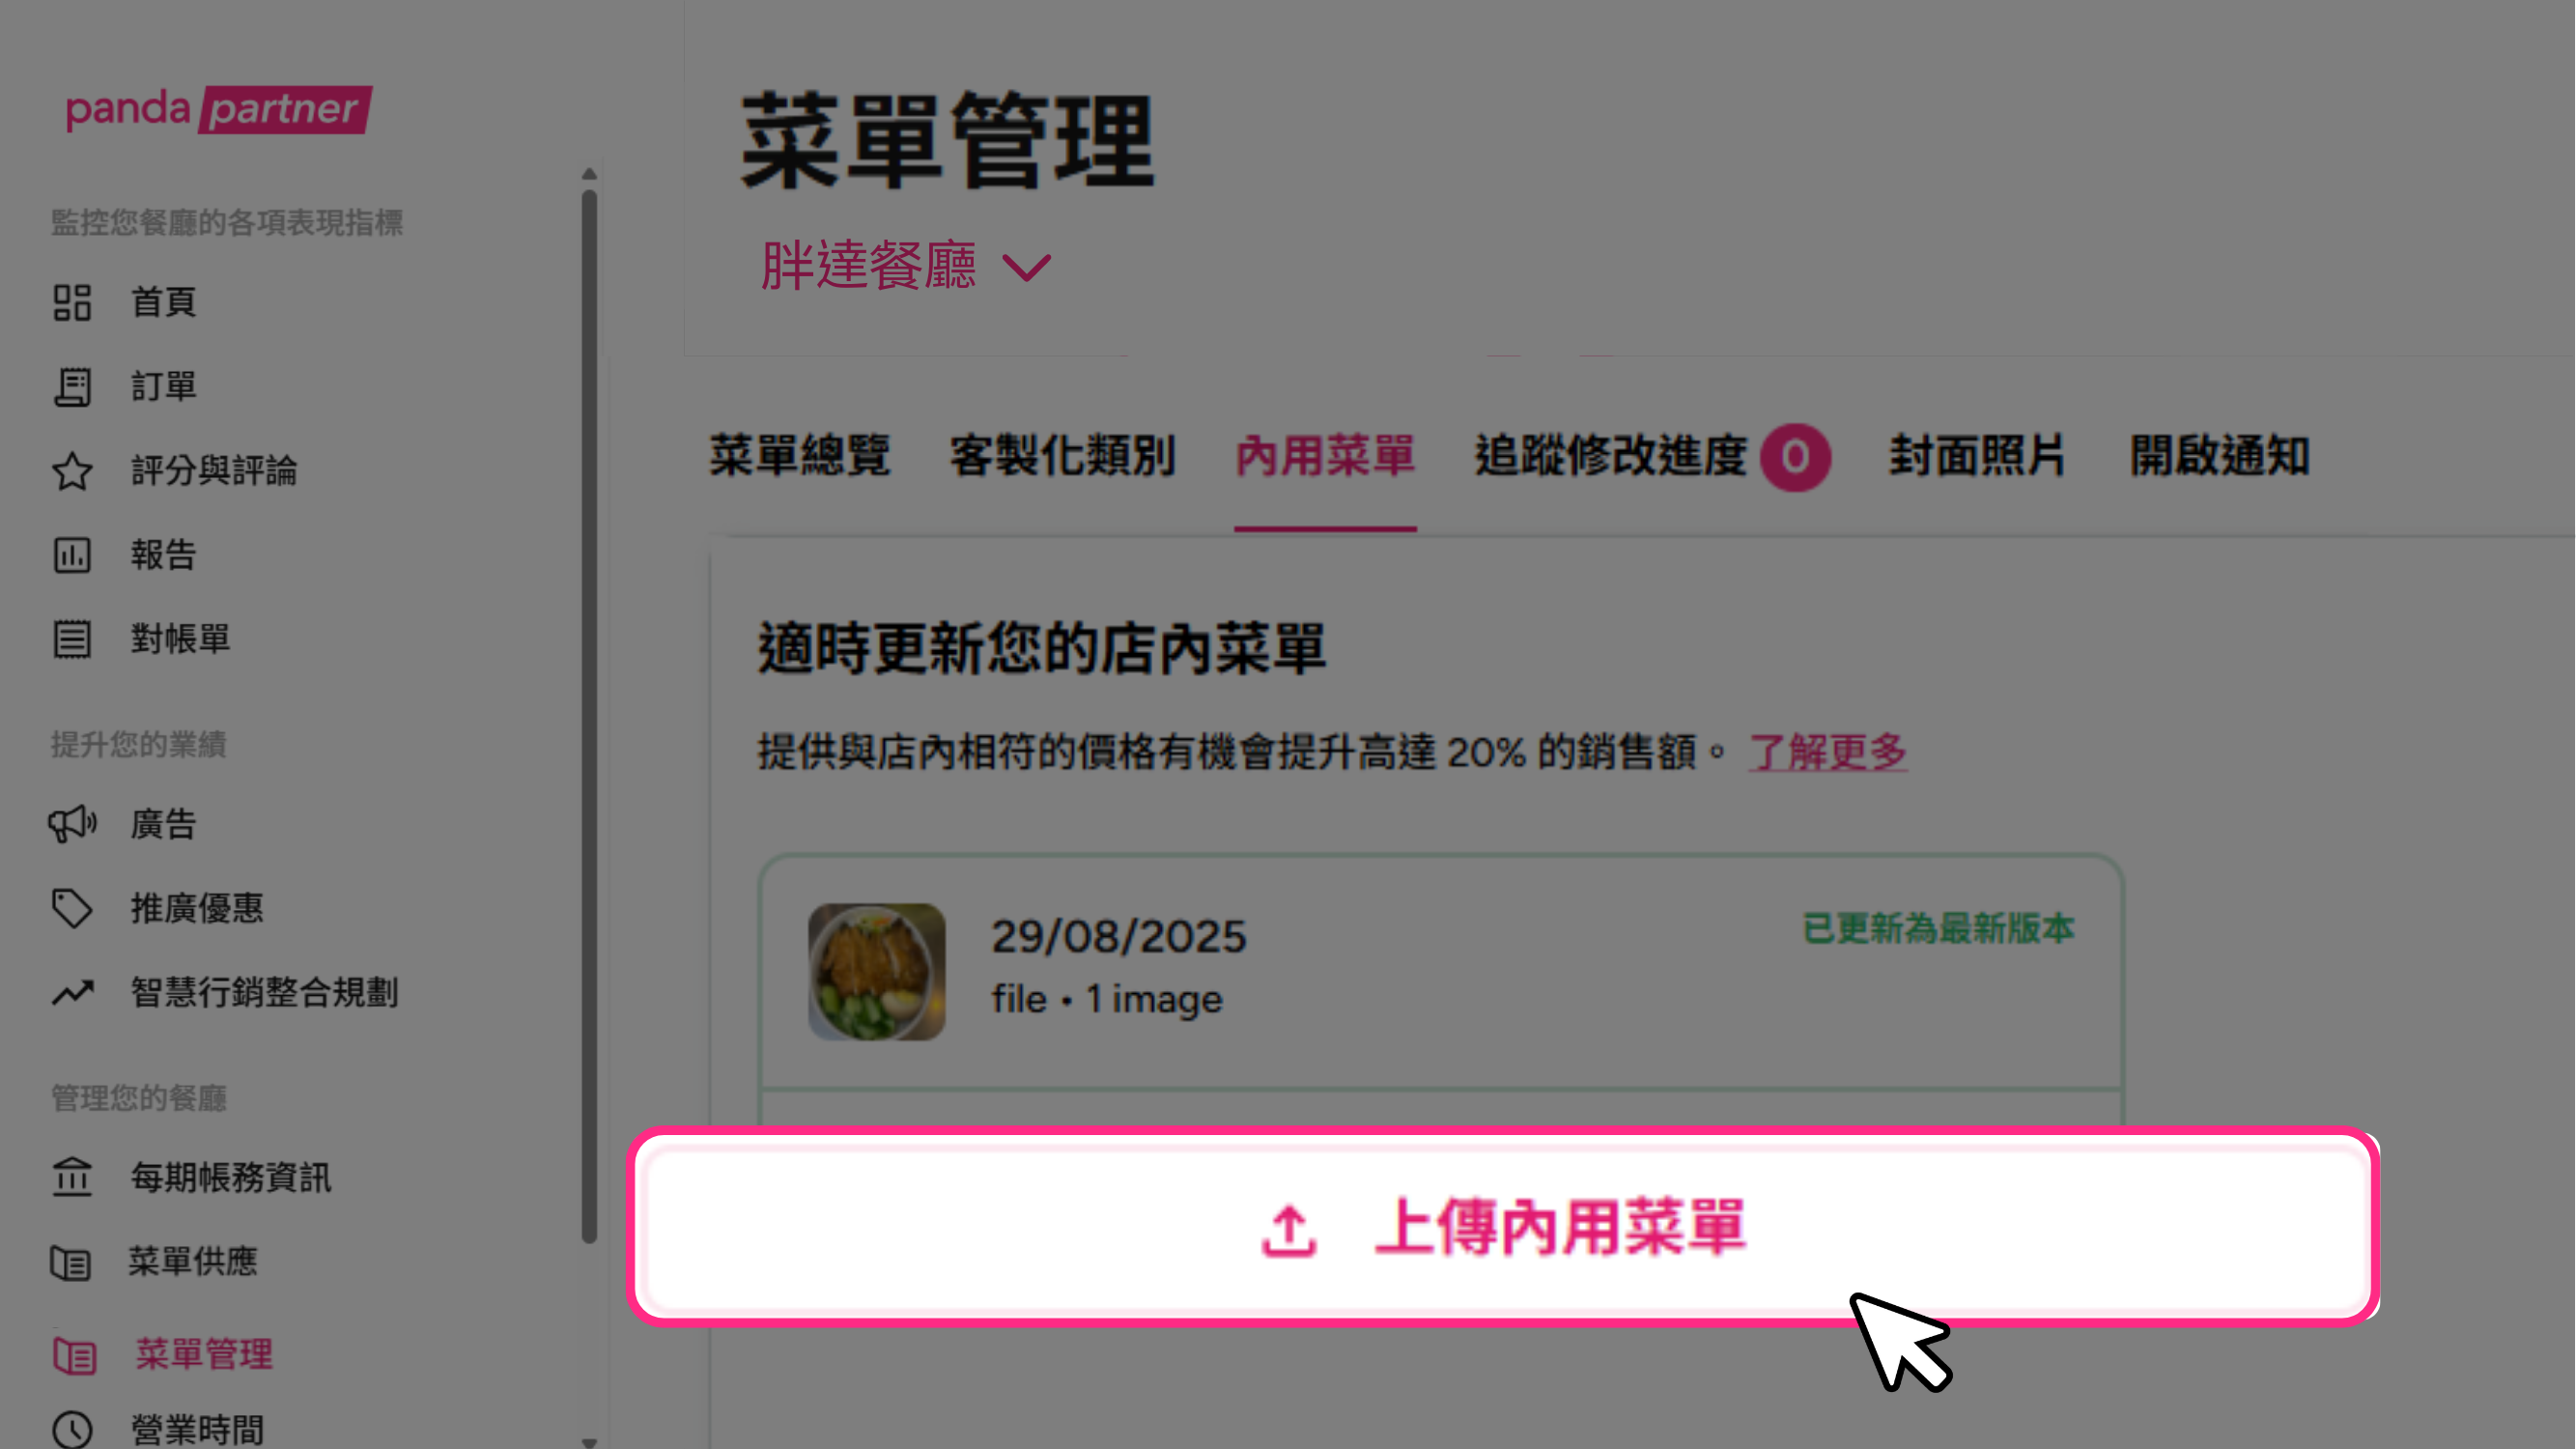Select the 推廣優惠 price tag icon
Image resolution: width=2576 pixels, height=1449 pixels.
tap(72, 908)
